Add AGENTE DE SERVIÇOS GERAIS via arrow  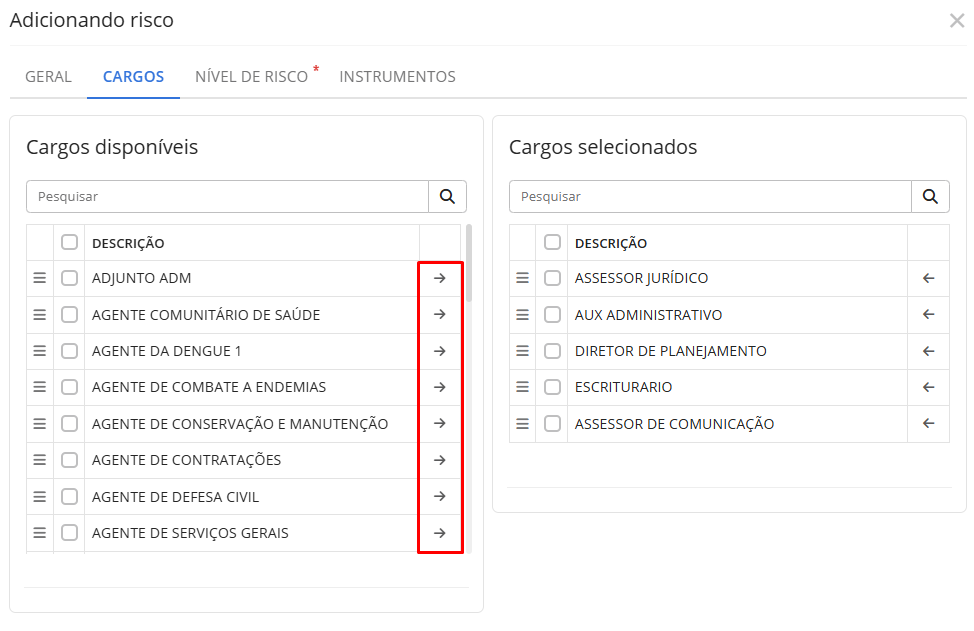(439, 533)
